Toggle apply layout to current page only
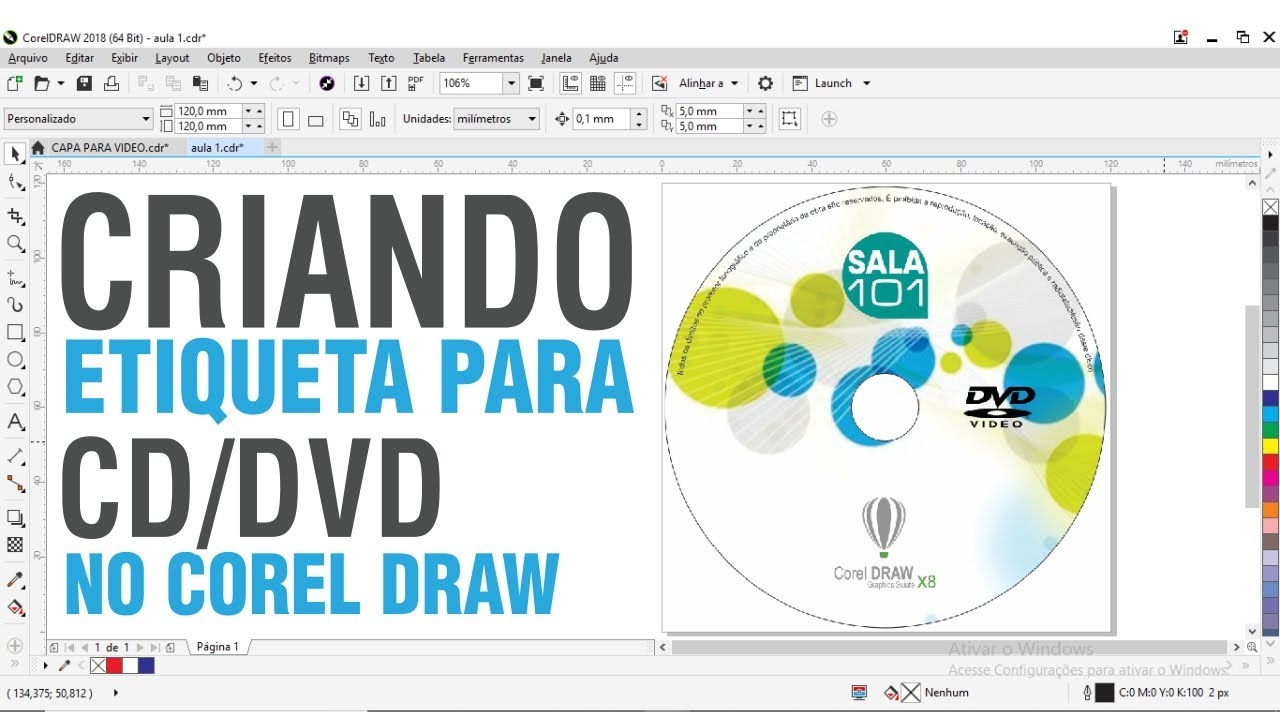 (377, 119)
